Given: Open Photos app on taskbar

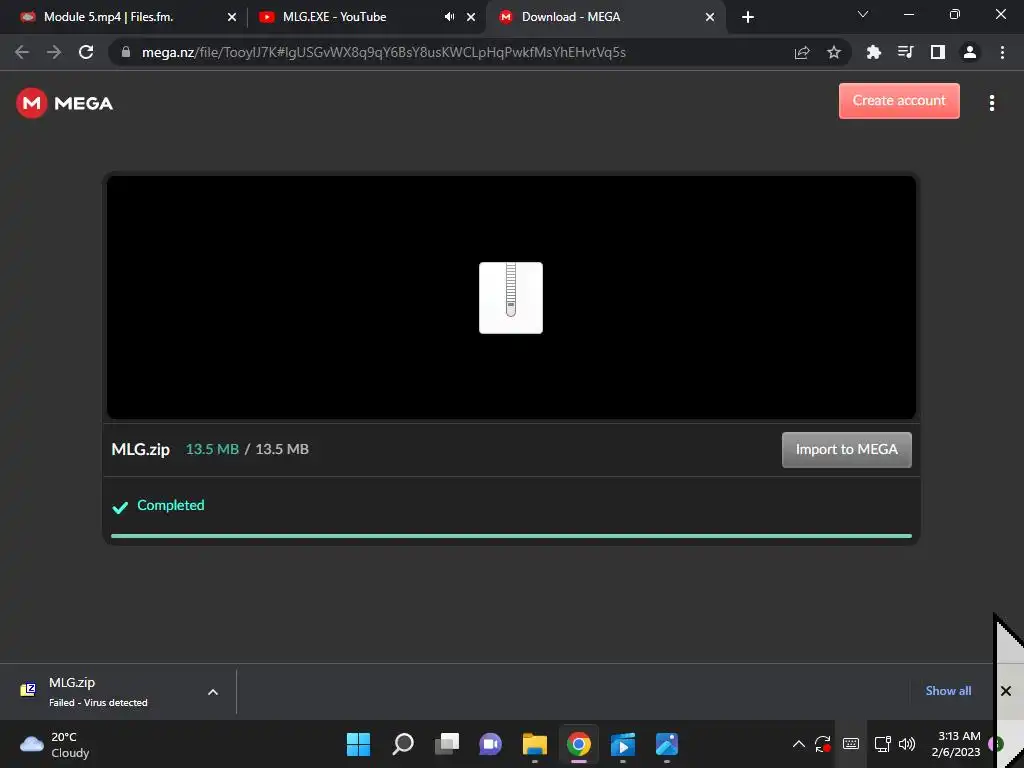Looking at the screenshot, I should tap(667, 744).
